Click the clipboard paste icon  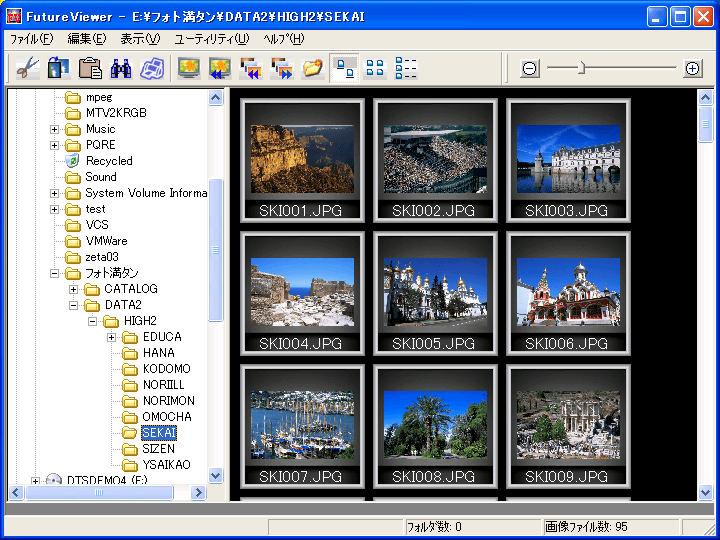(90, 68)
